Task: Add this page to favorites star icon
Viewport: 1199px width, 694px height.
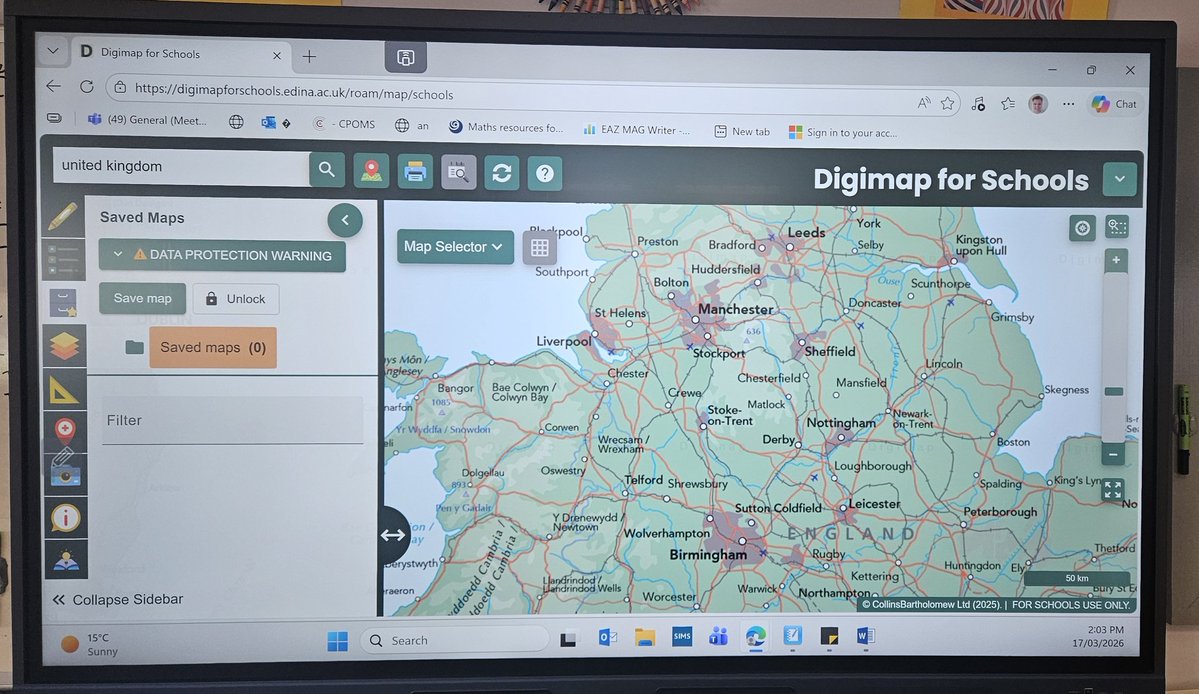Action: 948,103
